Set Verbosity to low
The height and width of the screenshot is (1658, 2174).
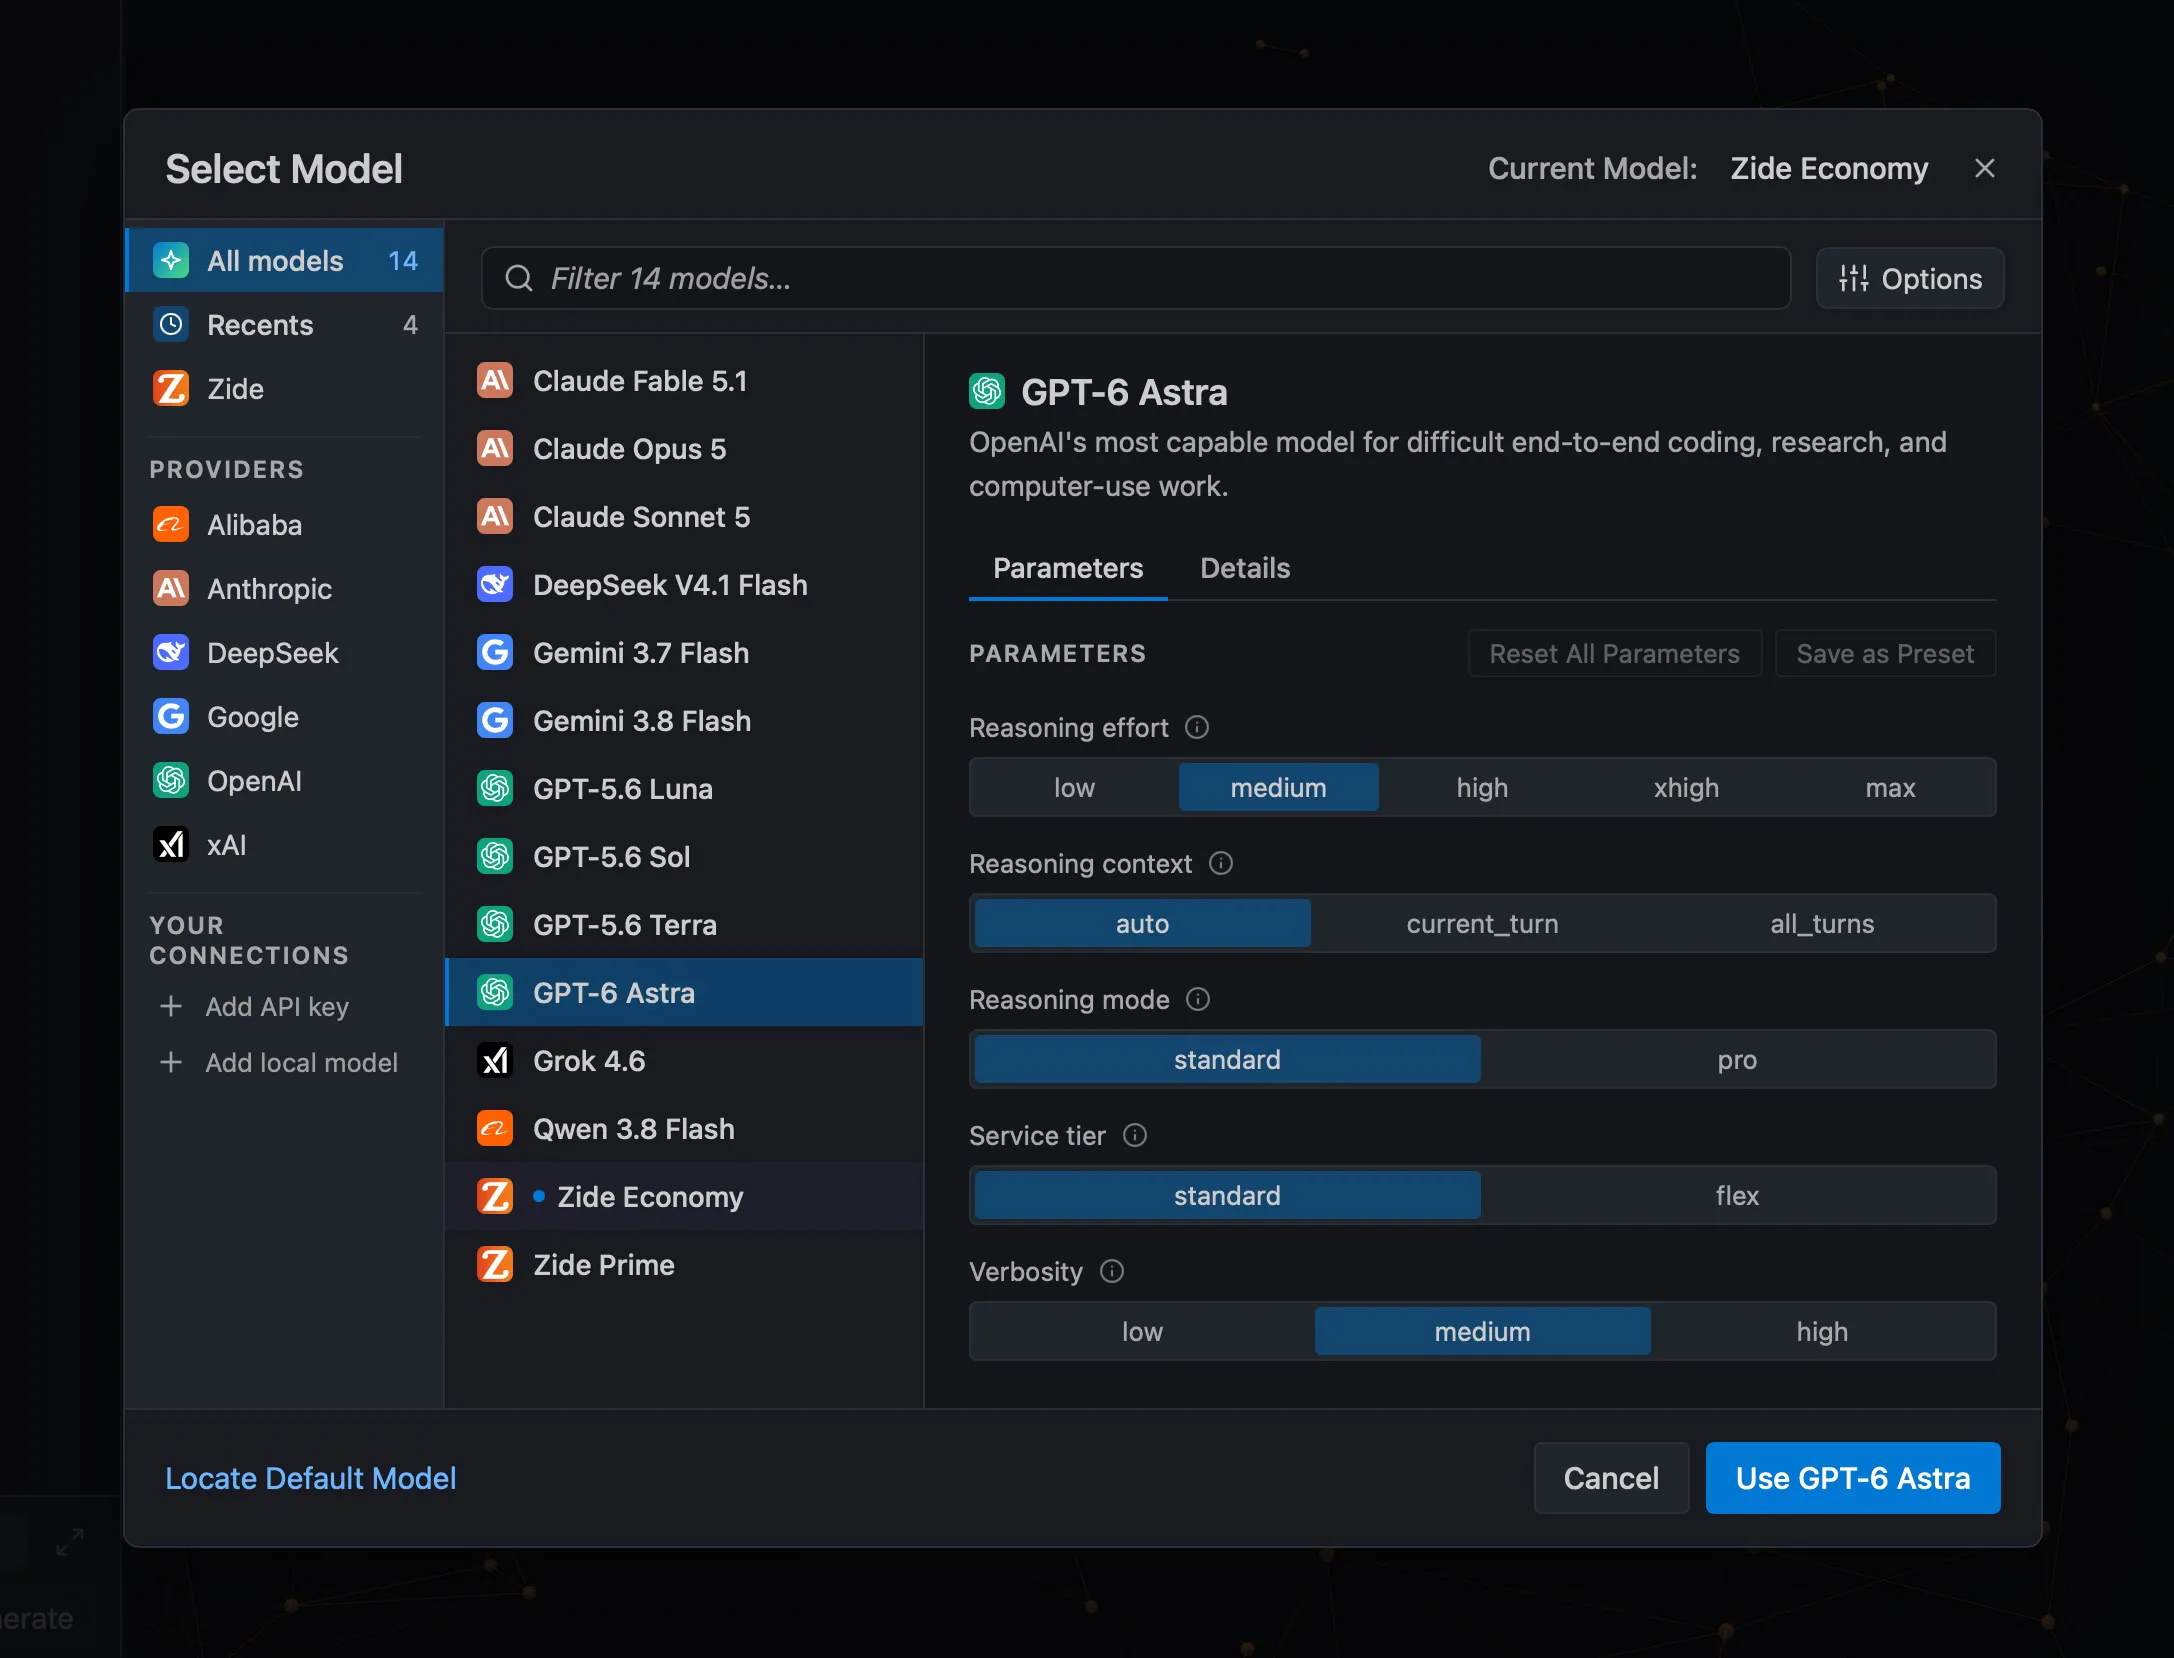tap(1142, 1332)
